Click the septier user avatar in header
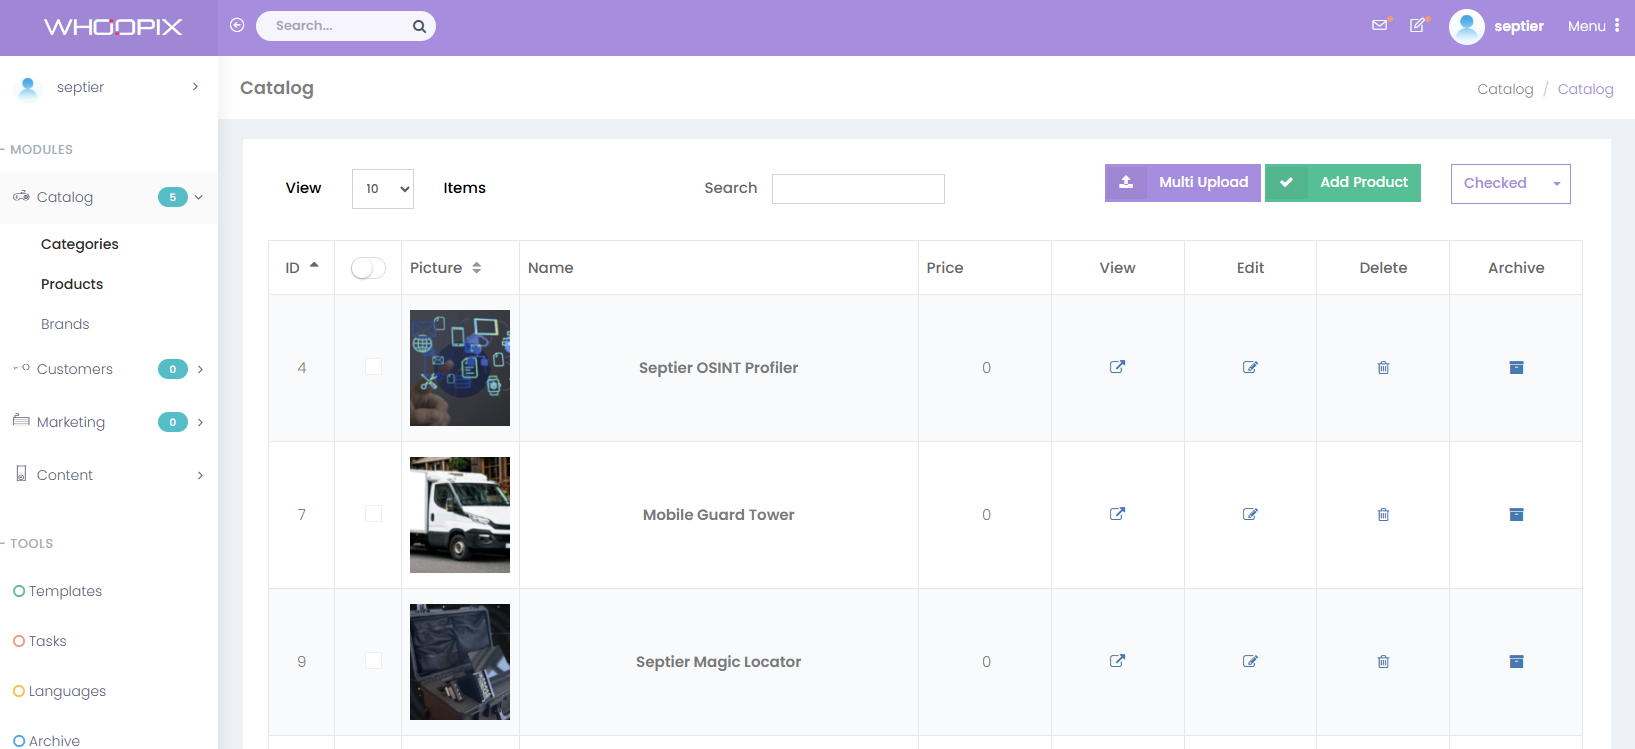Image resolution: width=1635 pixels, height=749 pixels. point(1466,27)
